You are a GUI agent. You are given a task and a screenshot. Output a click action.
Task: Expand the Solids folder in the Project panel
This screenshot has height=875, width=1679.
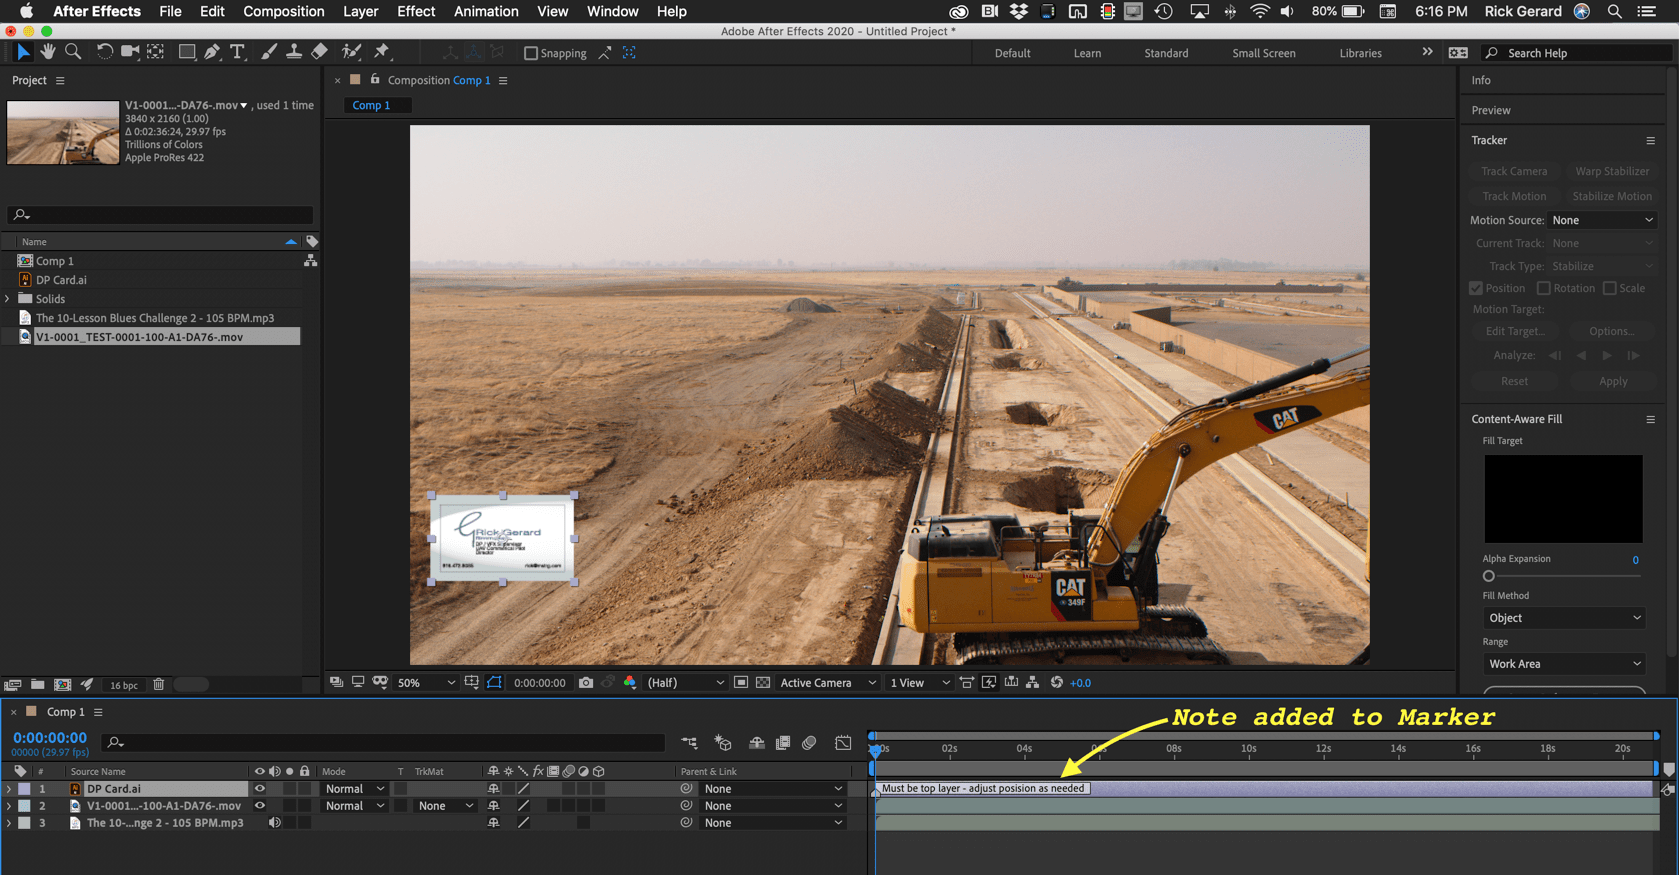[8, 299]
